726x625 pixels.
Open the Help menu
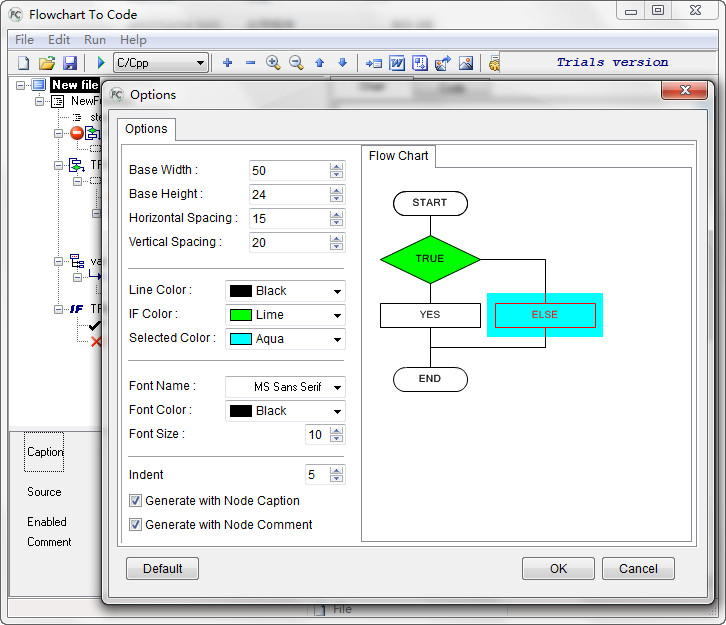click(133, 40)
